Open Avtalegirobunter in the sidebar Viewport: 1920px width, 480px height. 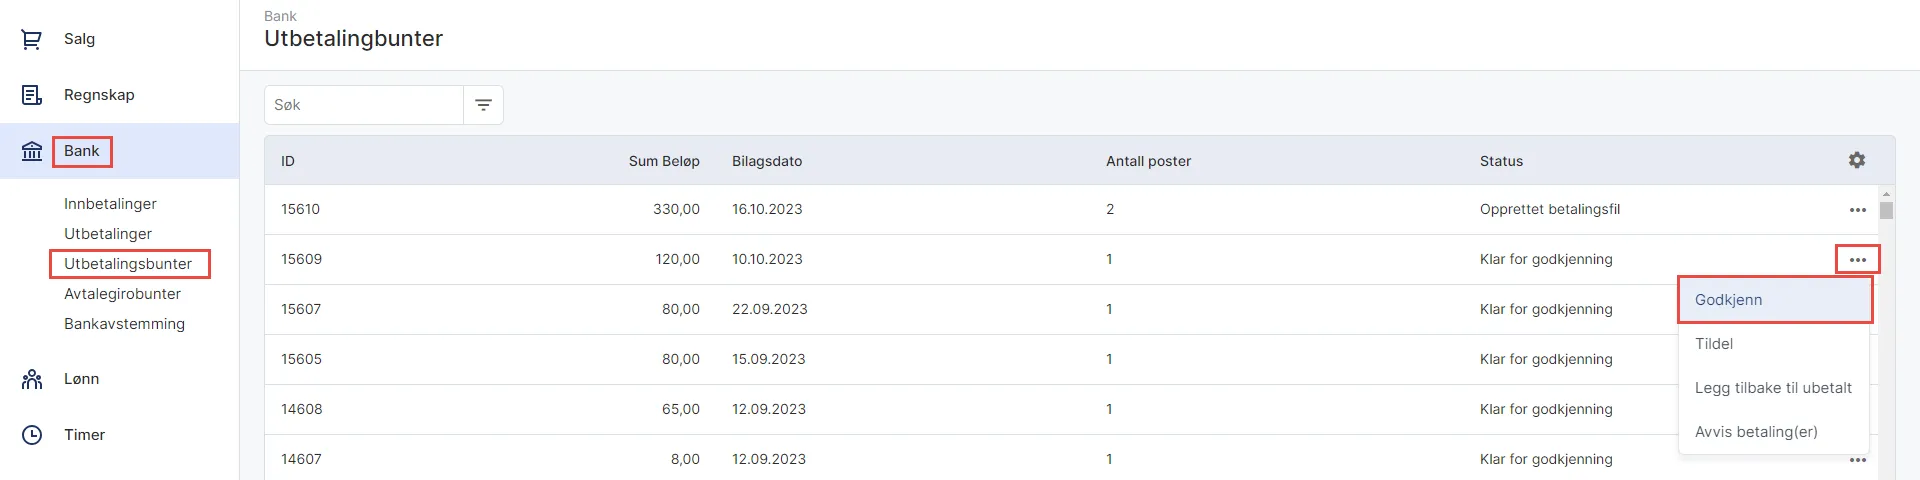[x=122, y=294]
